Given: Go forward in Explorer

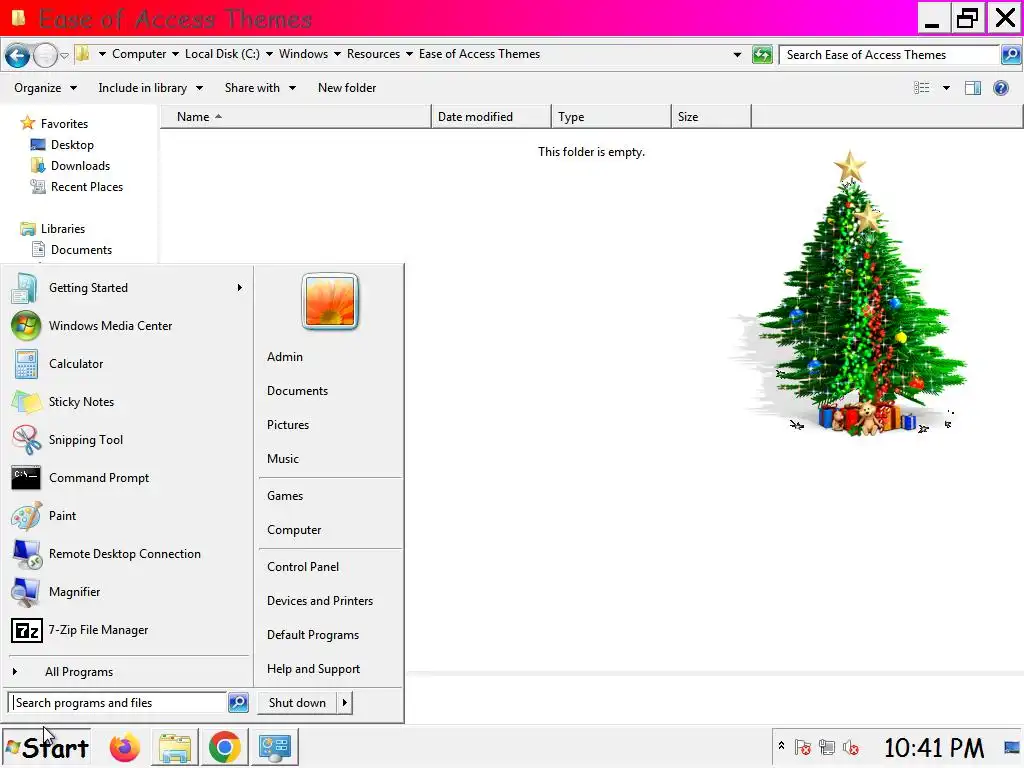Looking at the screenshot, I should (x=45, y=55).
